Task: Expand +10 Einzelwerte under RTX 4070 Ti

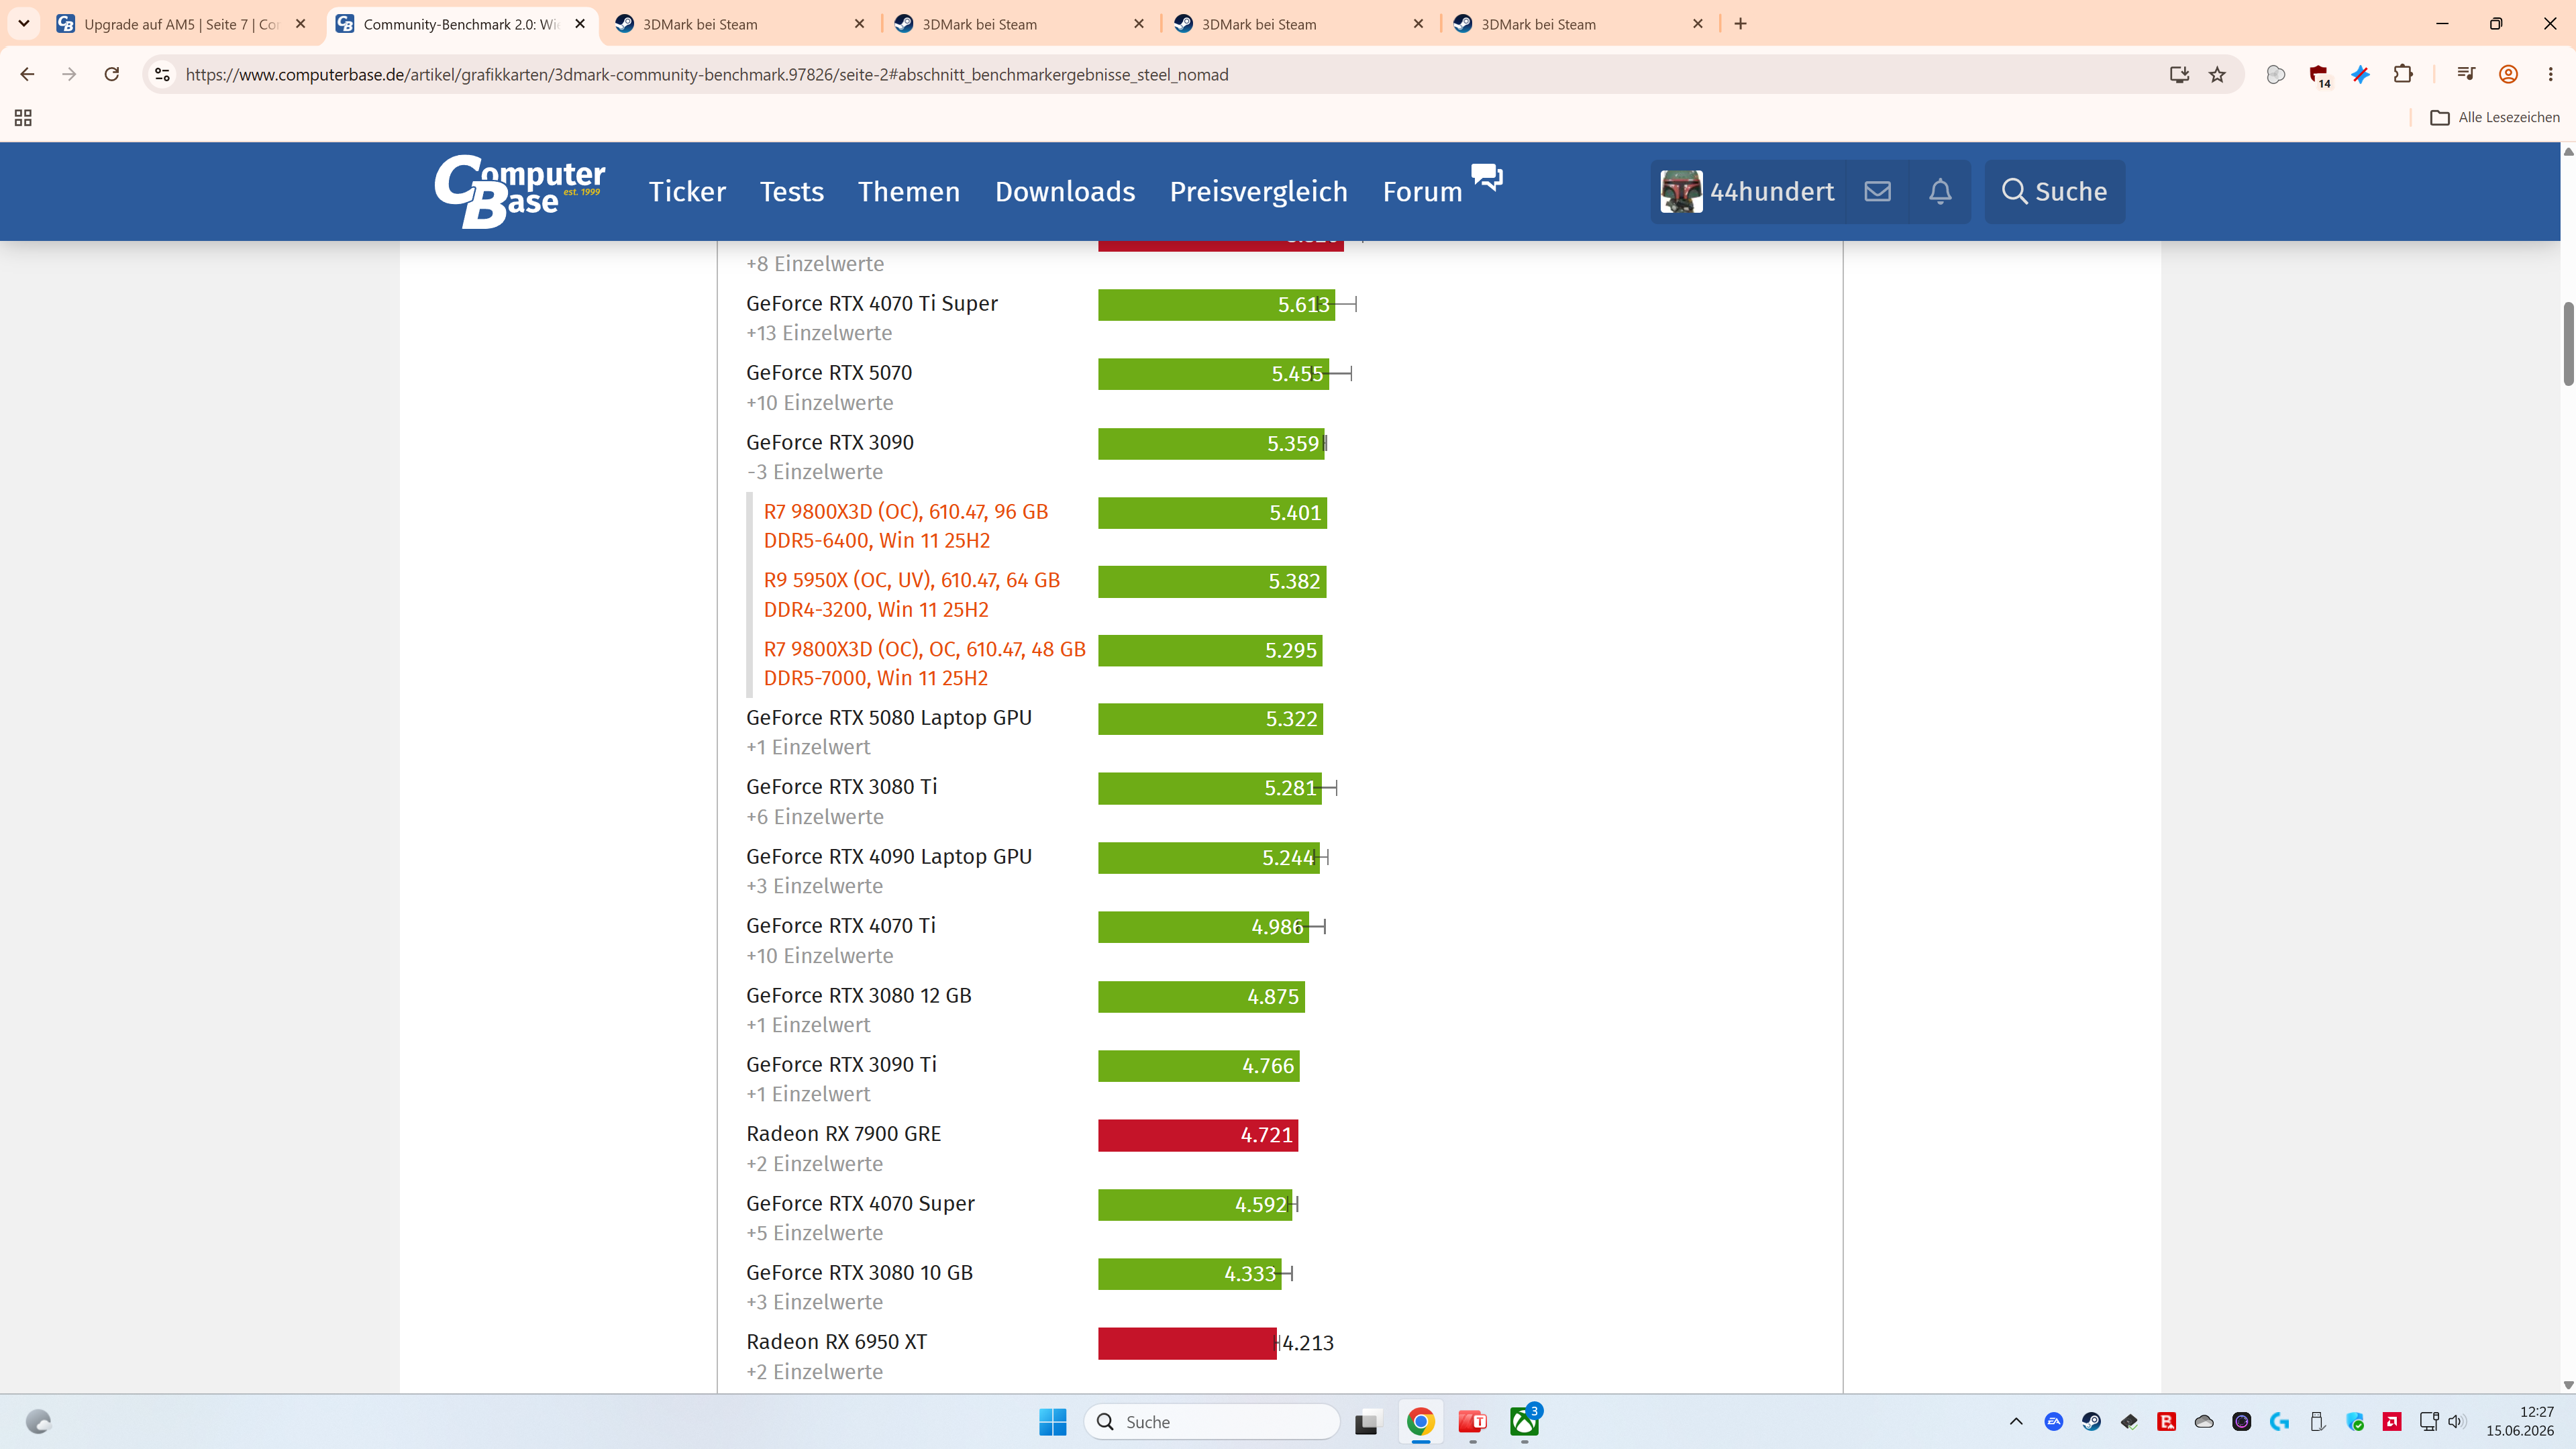Action: coord(819,956)
